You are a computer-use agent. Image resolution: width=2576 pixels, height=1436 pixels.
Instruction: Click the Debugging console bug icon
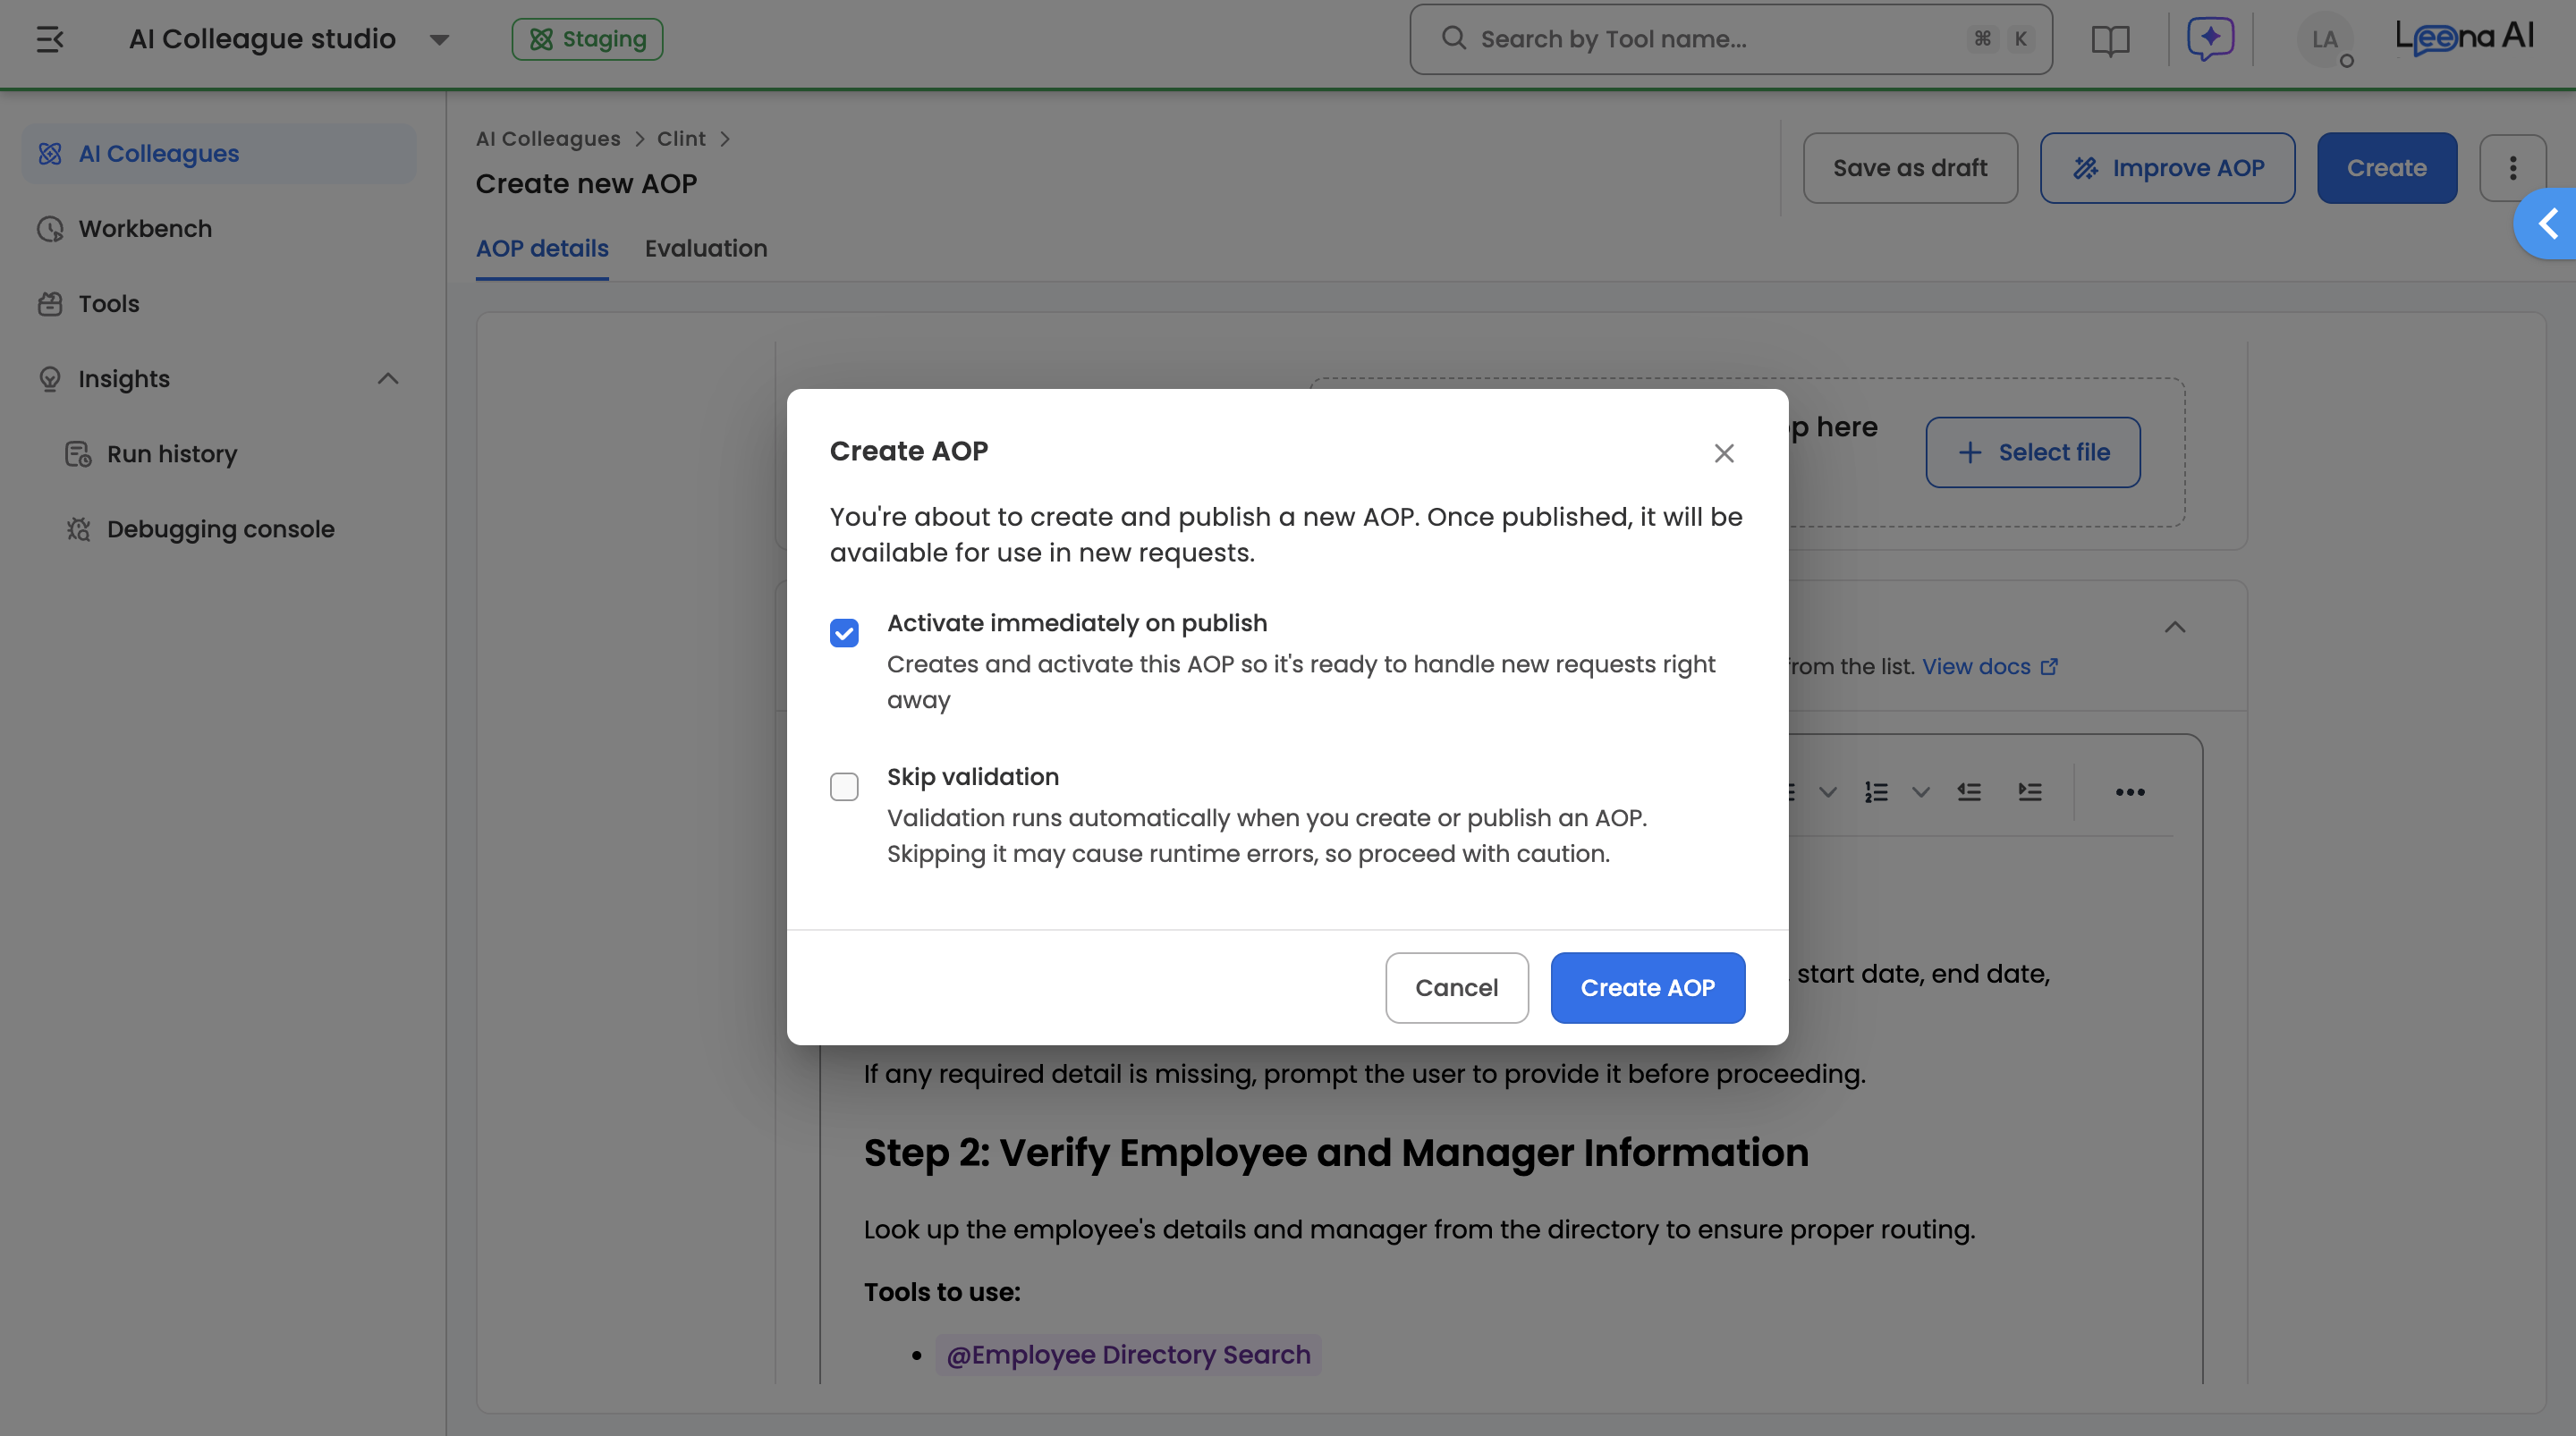click(78, 529)
